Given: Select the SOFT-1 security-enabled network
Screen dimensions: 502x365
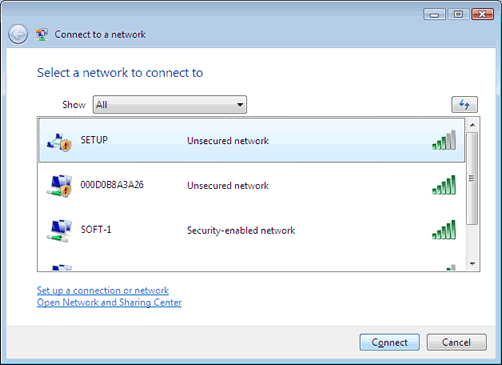Looking at the screenshot, I should (252, 230).
